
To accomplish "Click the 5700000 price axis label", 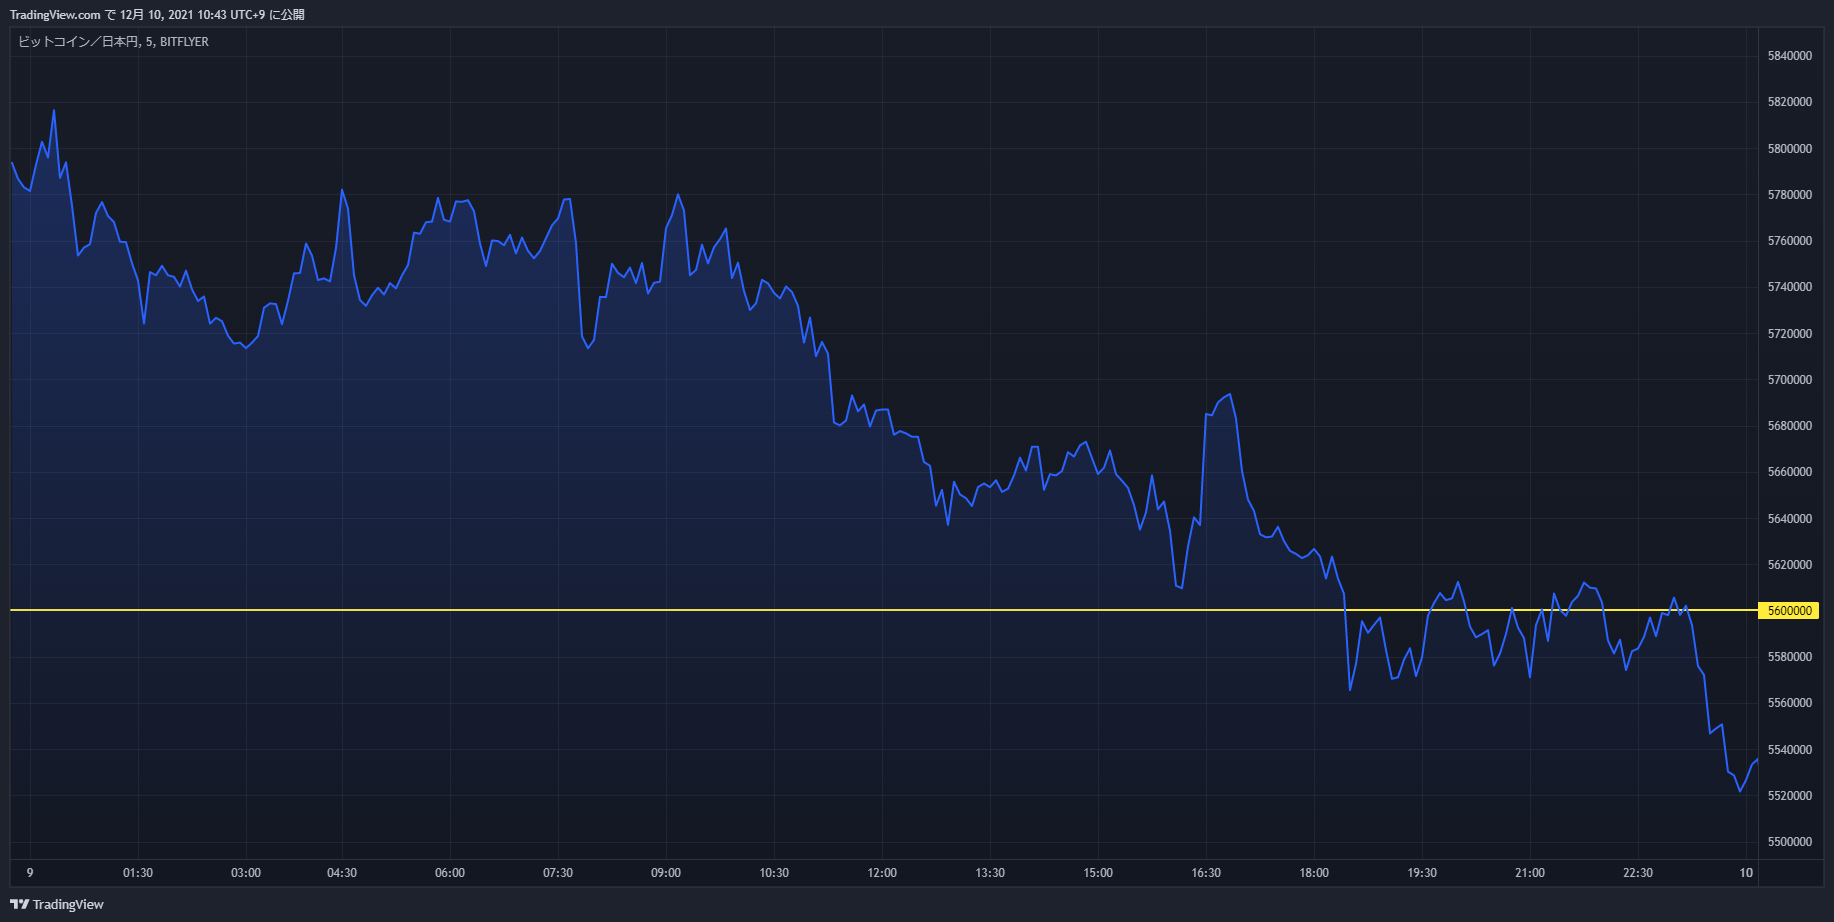I will pyautogui.click(x=1790, y=380).
